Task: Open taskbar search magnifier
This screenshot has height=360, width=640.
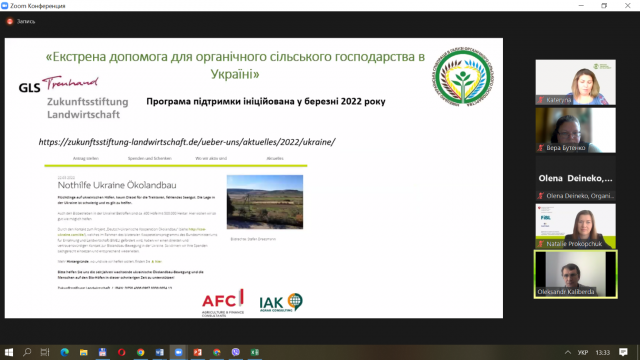Action: [27, 352]
